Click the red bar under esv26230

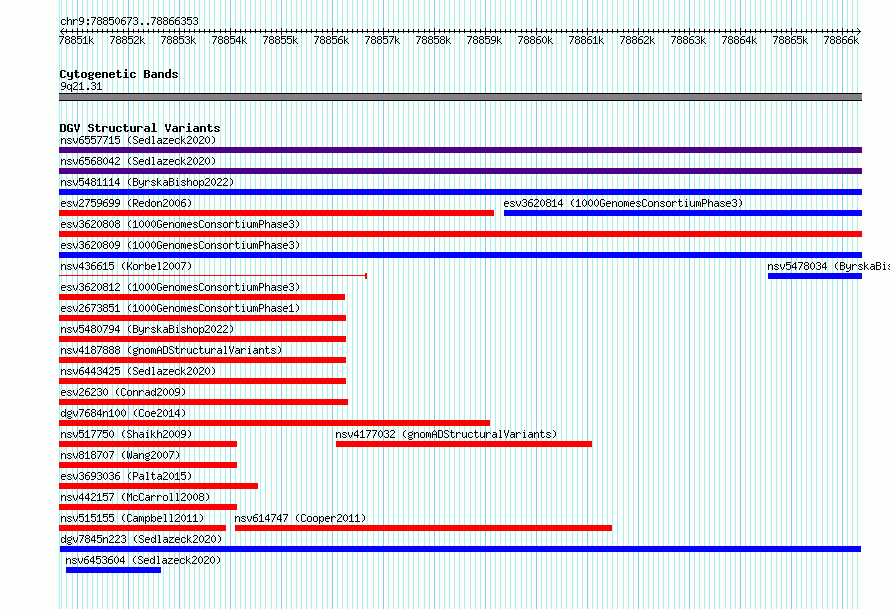(x=203, y=402)
